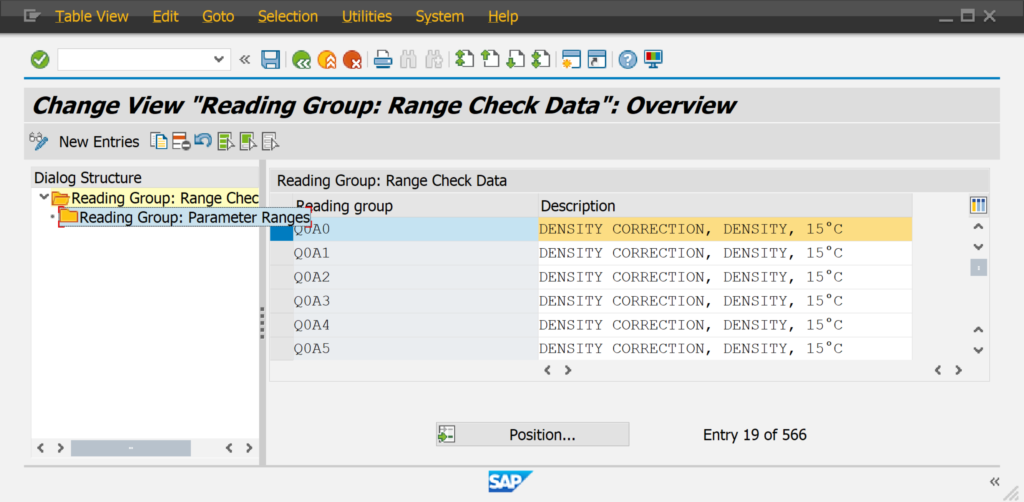Open the Help menu
This screenshot has height=502, width=1024.
[x=503, y=16]
